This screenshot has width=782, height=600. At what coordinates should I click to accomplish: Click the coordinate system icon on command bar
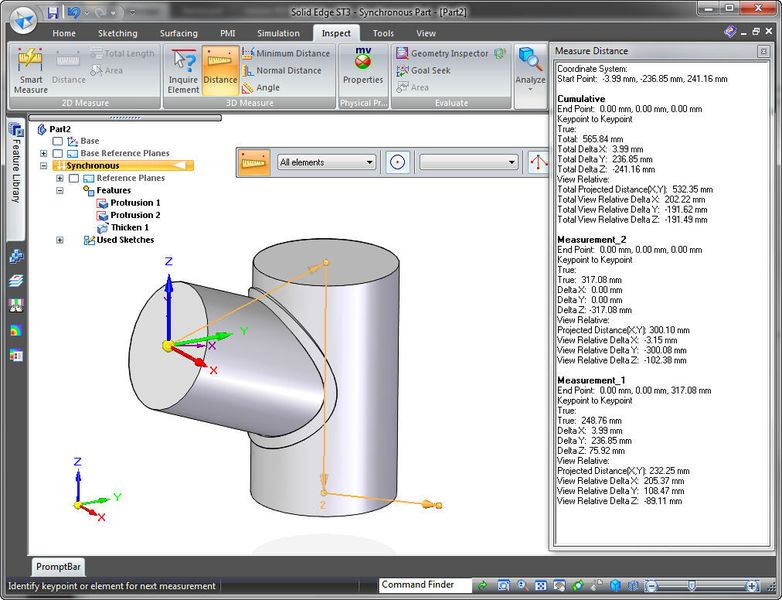tap(538, 162)
